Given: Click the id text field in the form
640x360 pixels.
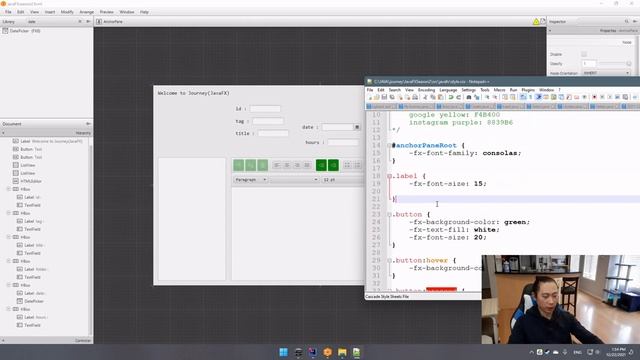Looking at the screenshot, I should [265, 109].
